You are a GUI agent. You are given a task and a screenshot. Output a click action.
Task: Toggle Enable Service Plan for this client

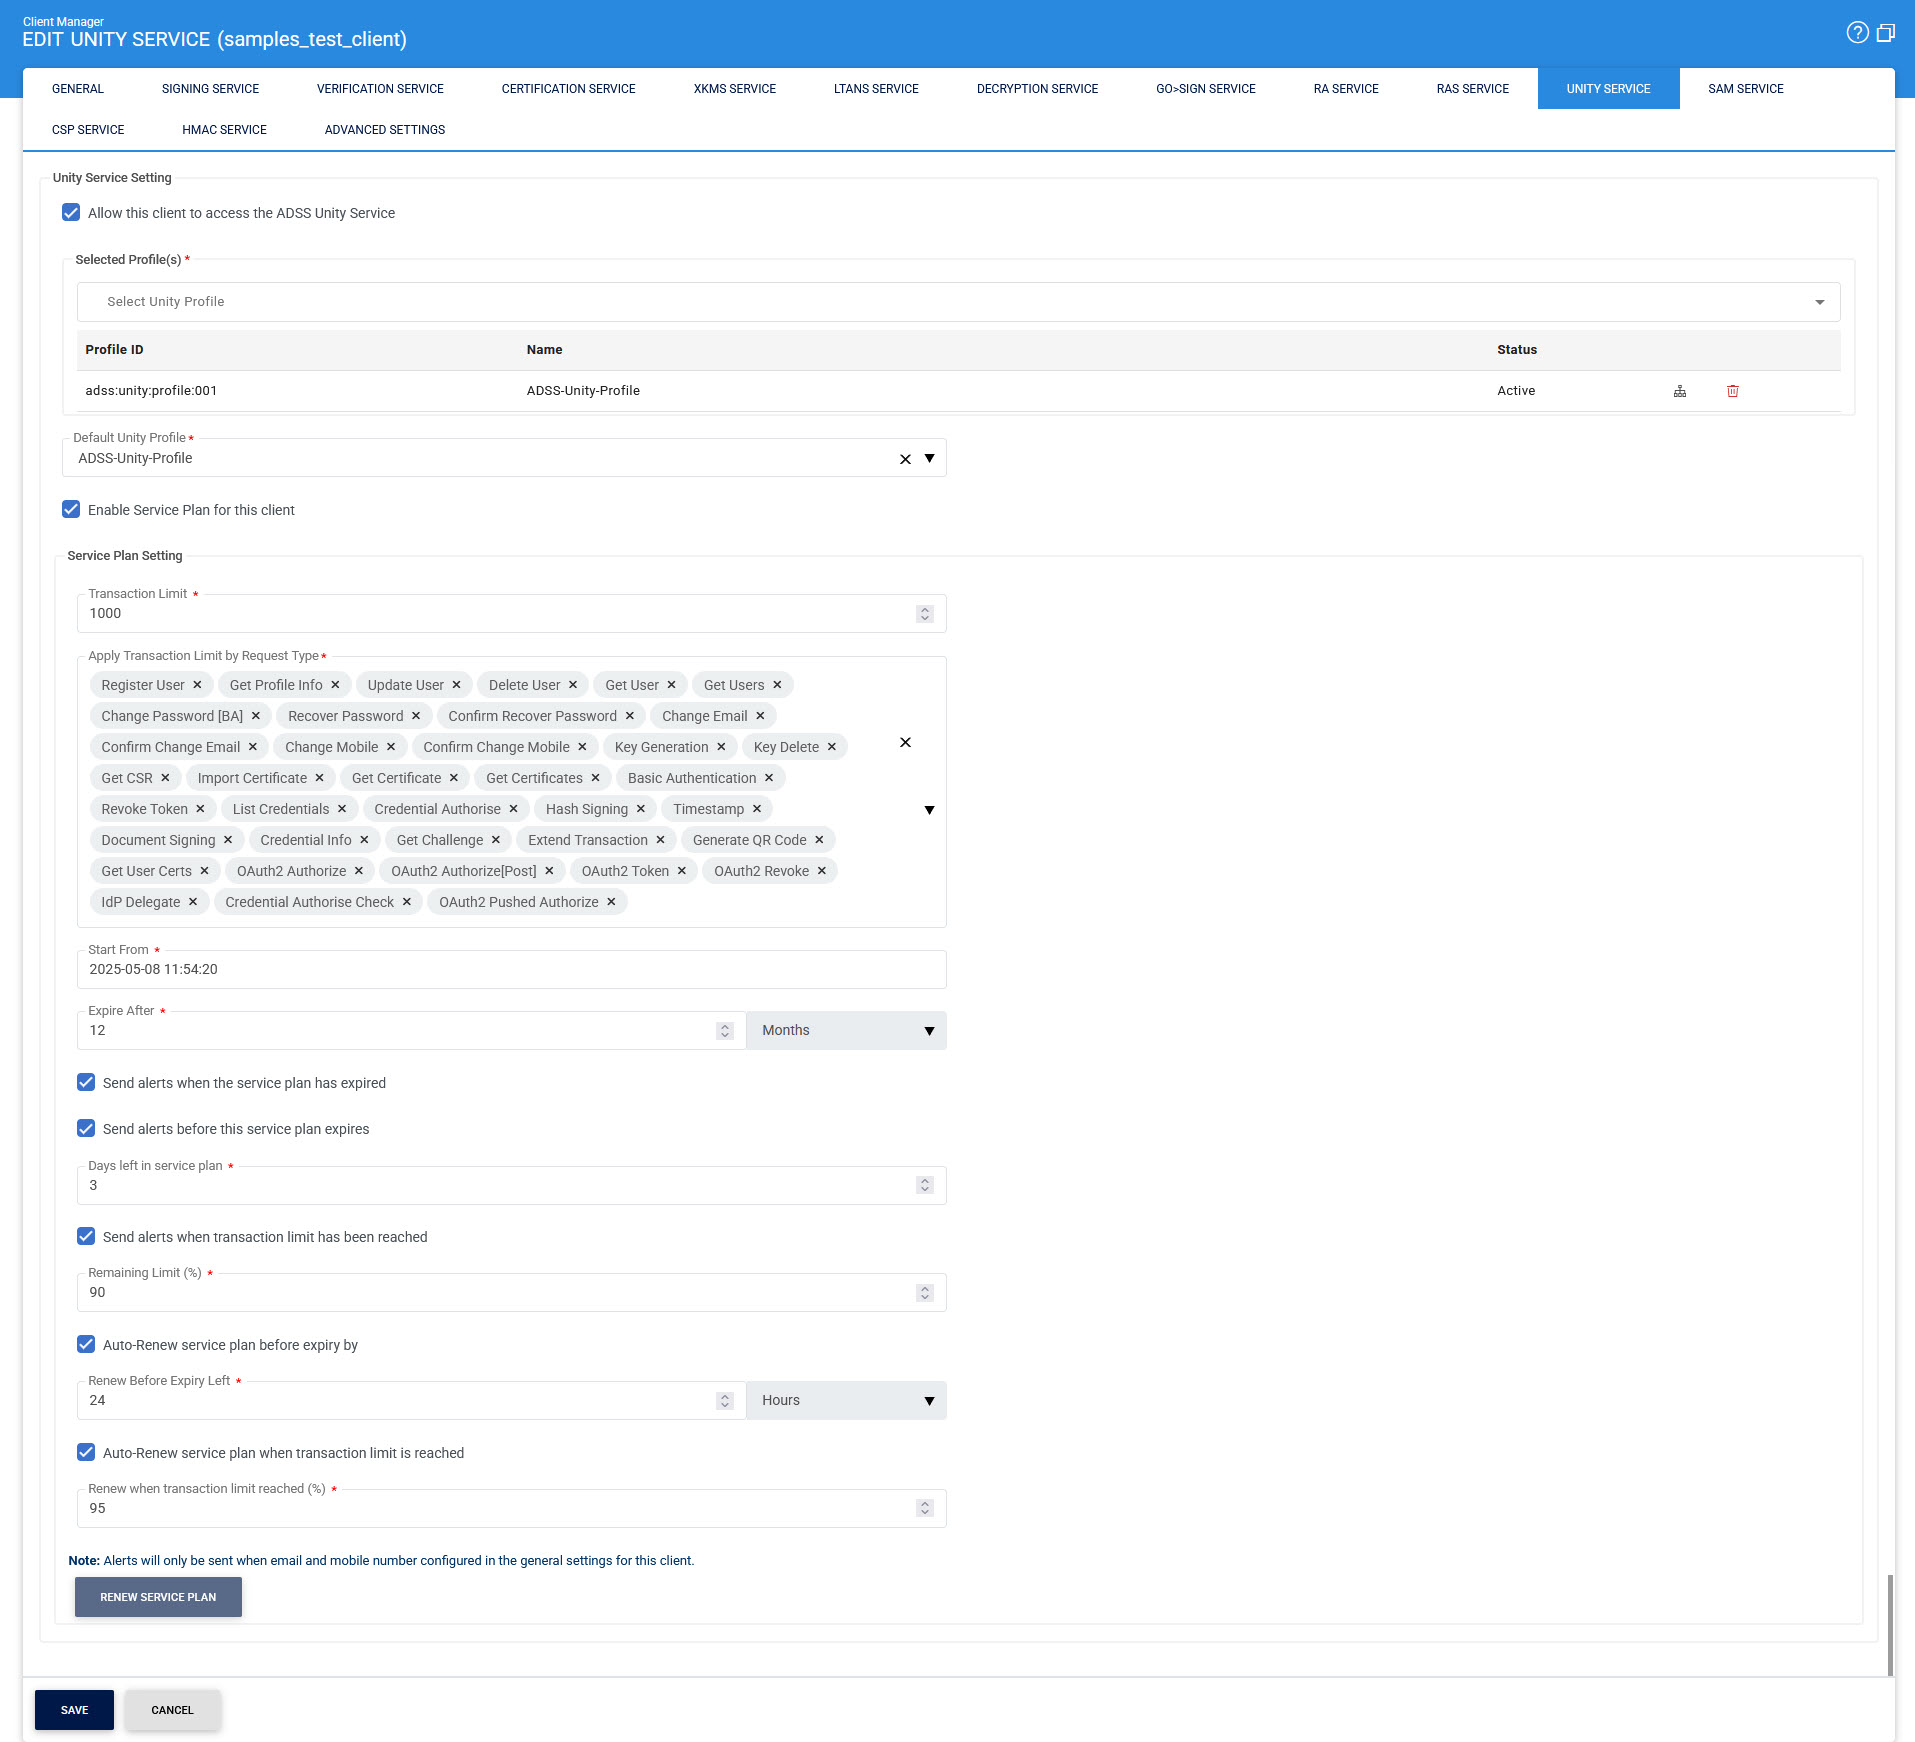pyautogui.click(x=71, y=510)
